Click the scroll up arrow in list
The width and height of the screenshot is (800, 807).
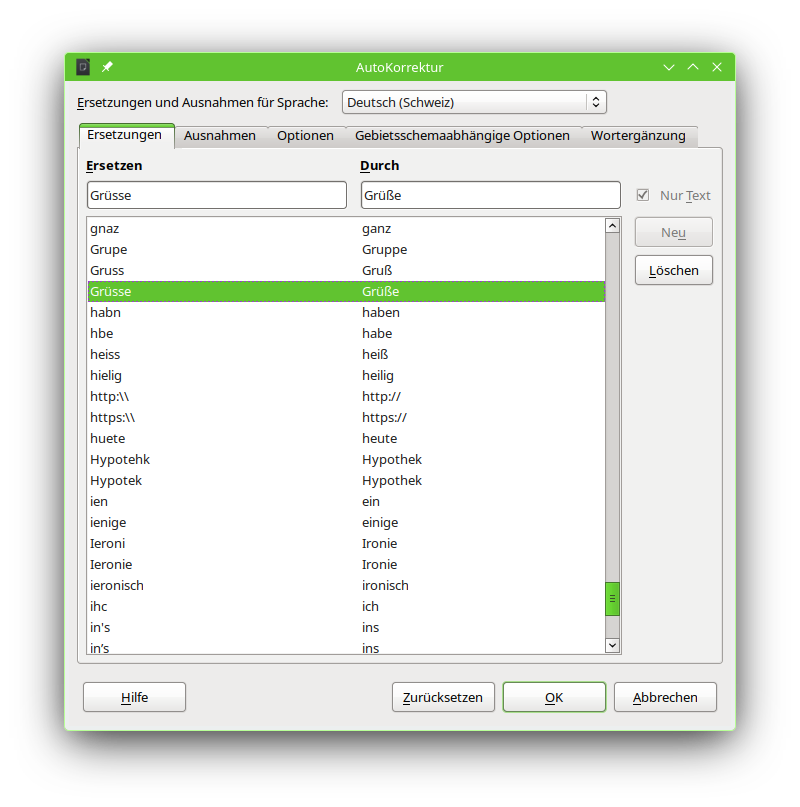pyautogui.click(x=613, y=226)
